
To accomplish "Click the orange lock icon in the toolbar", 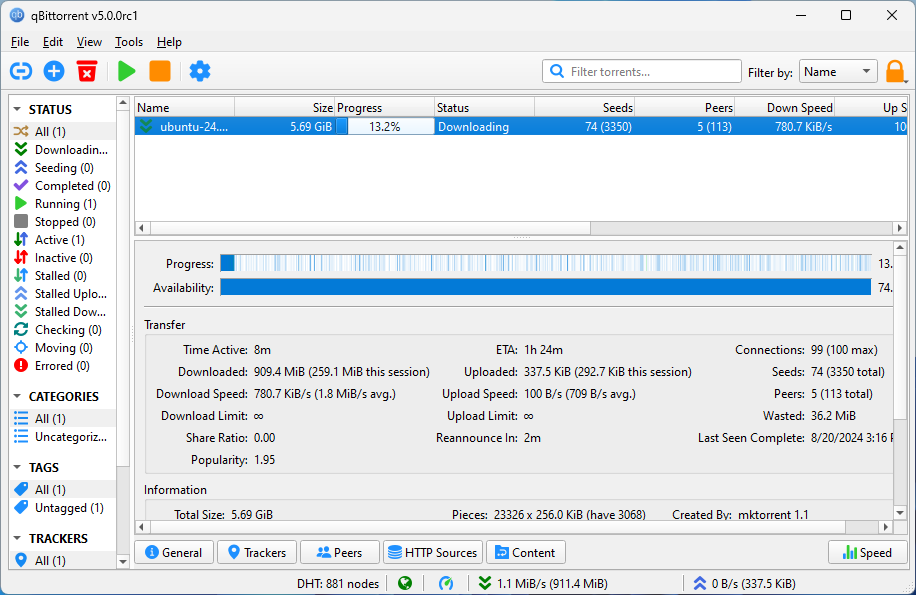I will 895,72.
